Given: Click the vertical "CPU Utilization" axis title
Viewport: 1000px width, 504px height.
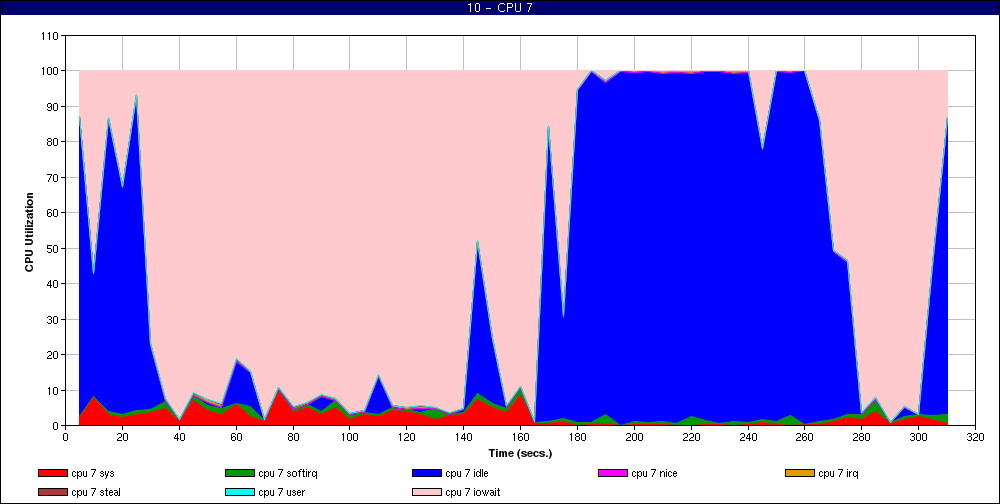Looking at the screenshot, I should (x=30, y=230).
